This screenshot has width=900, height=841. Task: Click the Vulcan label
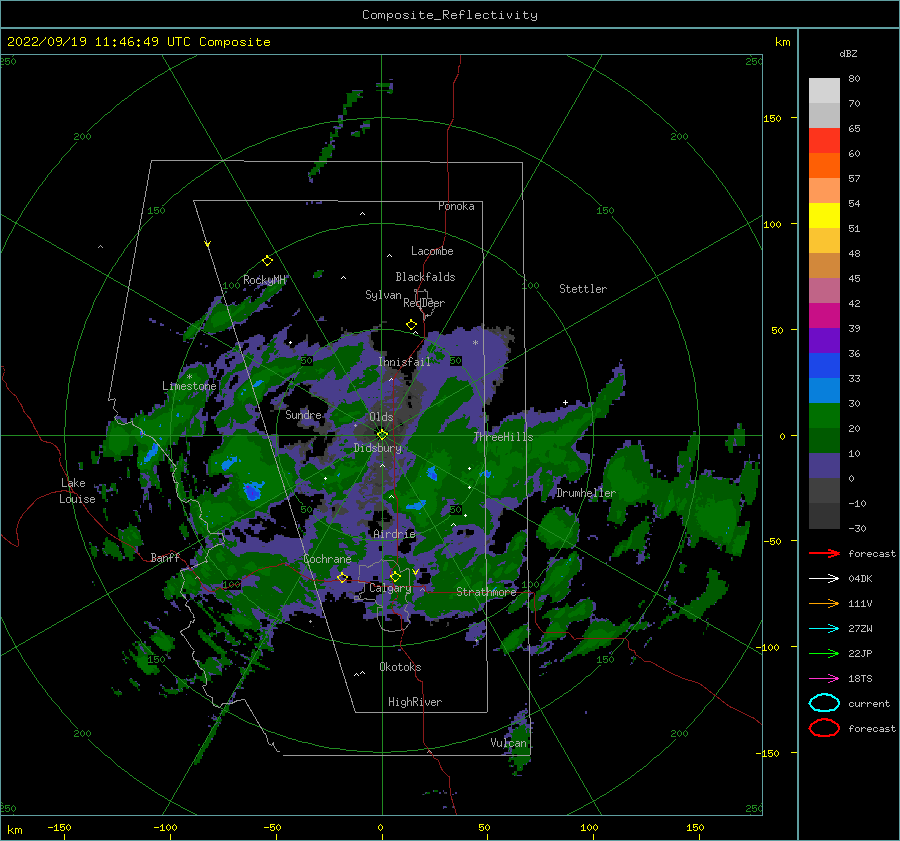[508, 743]
